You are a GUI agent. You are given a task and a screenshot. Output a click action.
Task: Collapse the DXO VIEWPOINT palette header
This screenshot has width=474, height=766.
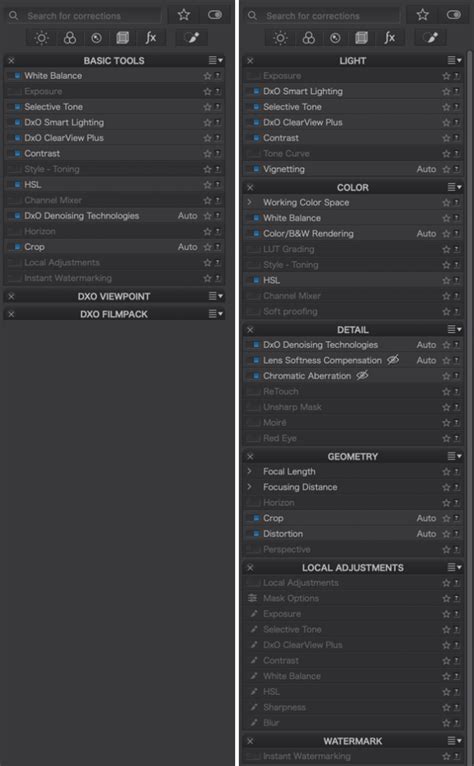pyautogui.click(x=114, y=297)
